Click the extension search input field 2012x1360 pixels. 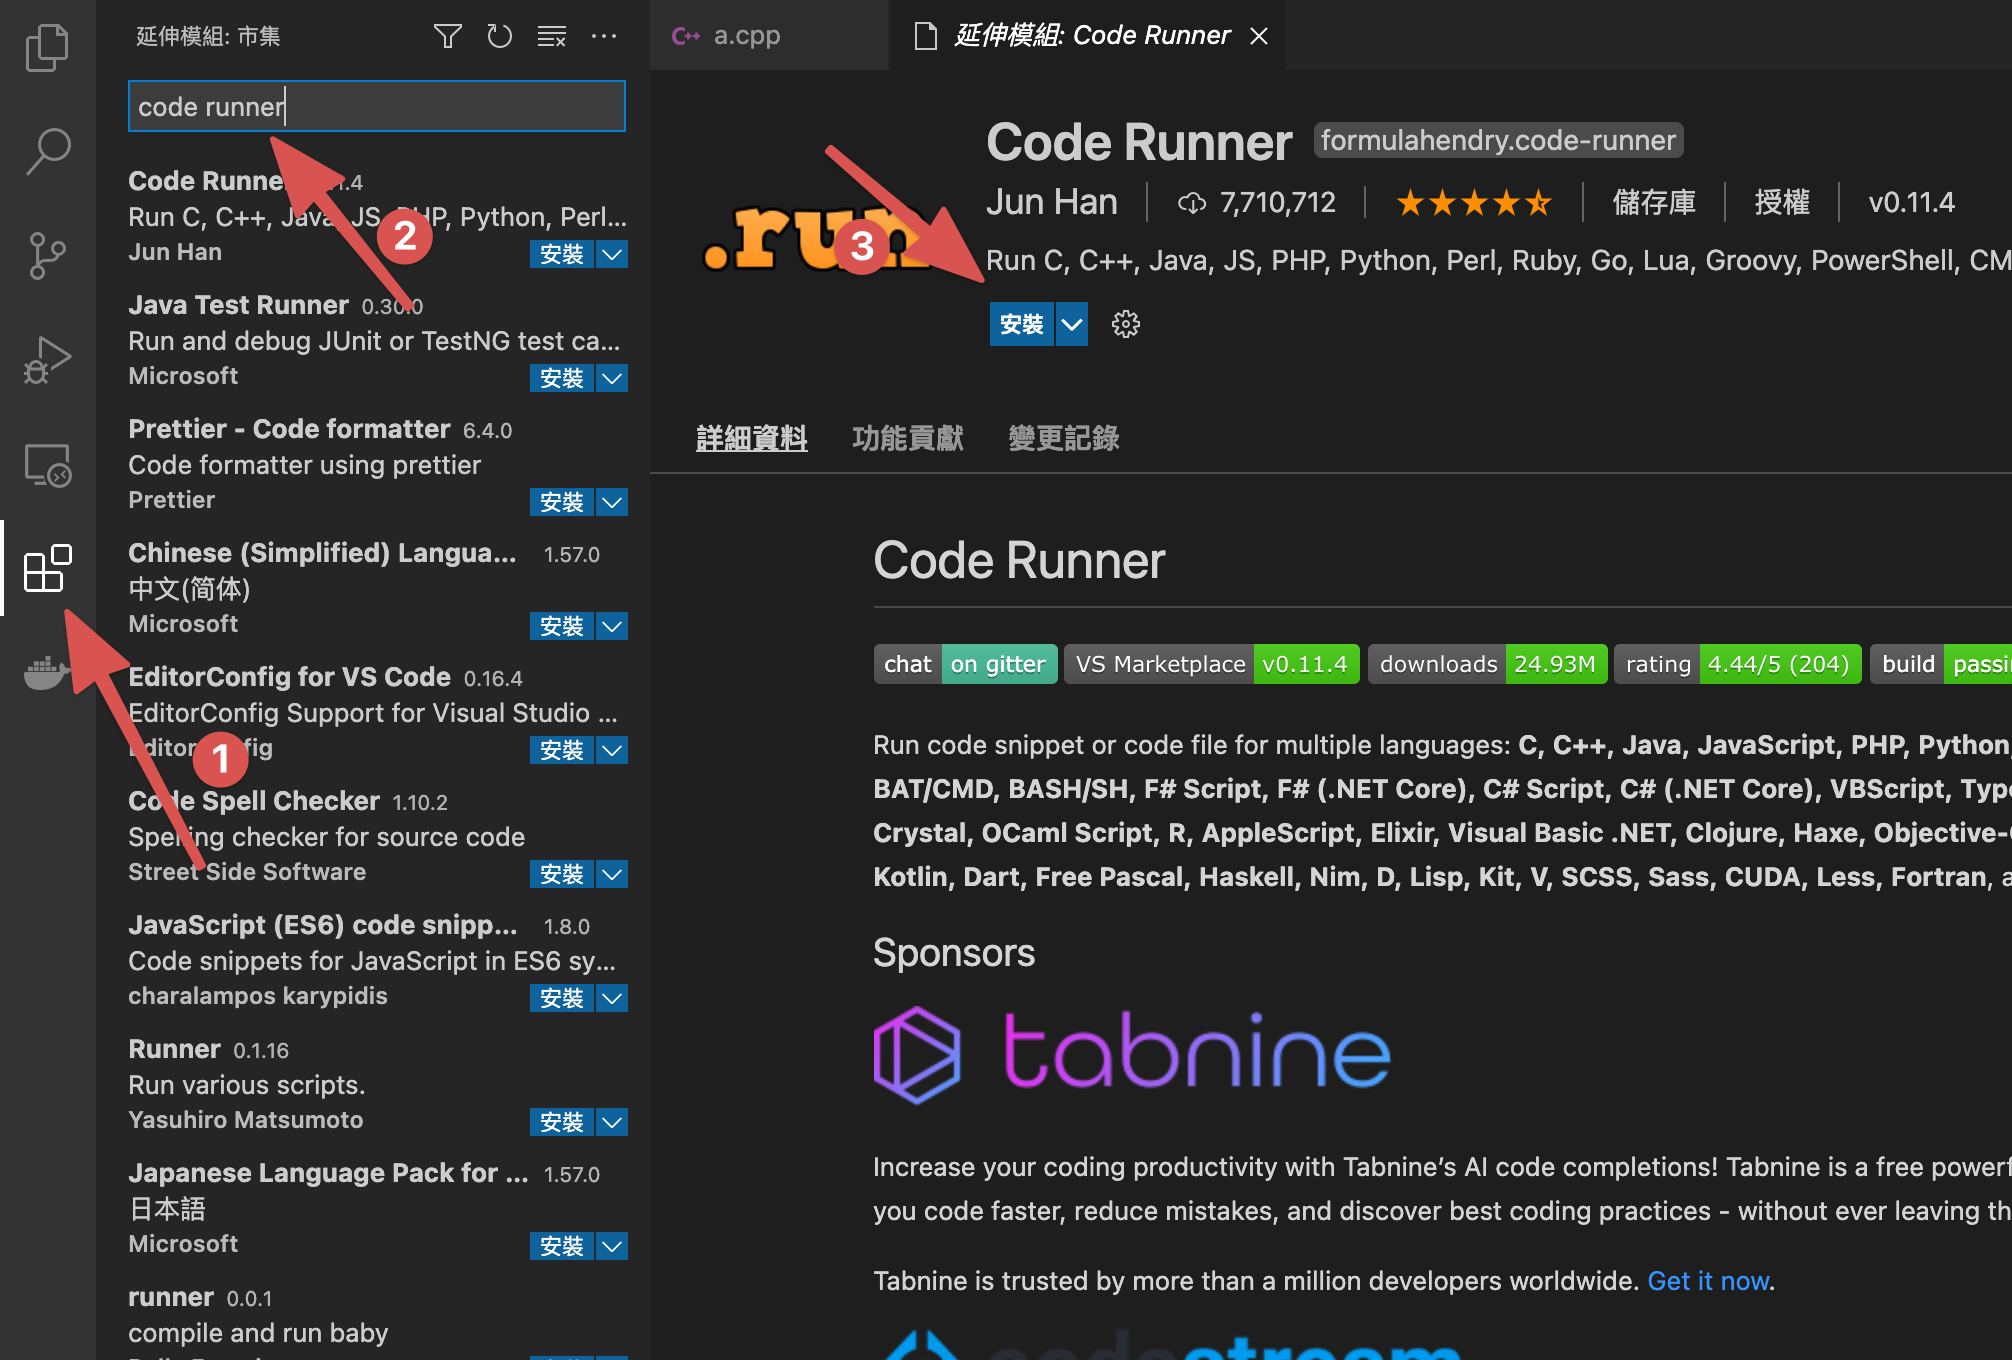coord(377,106)
